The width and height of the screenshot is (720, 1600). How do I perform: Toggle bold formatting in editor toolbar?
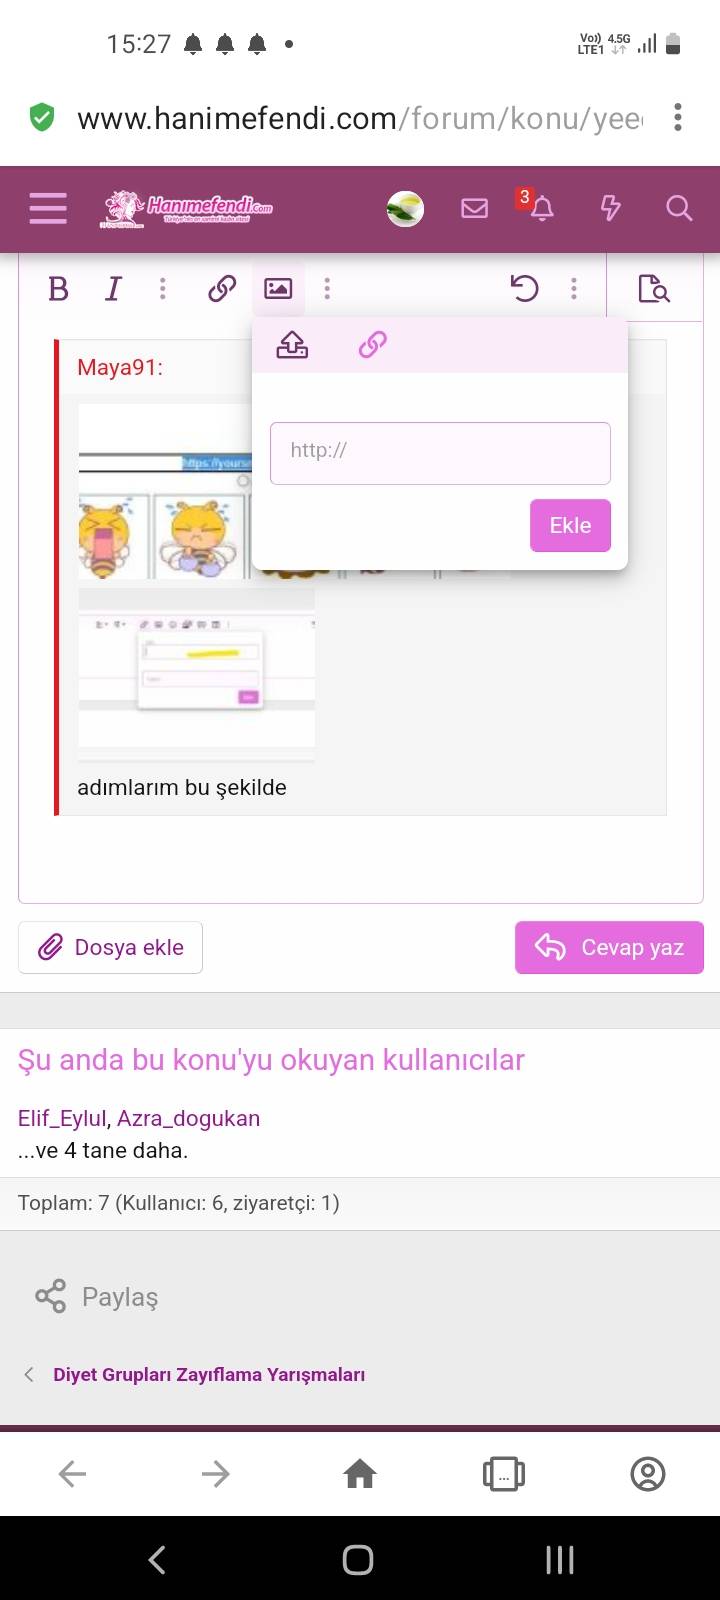(58, 289)
